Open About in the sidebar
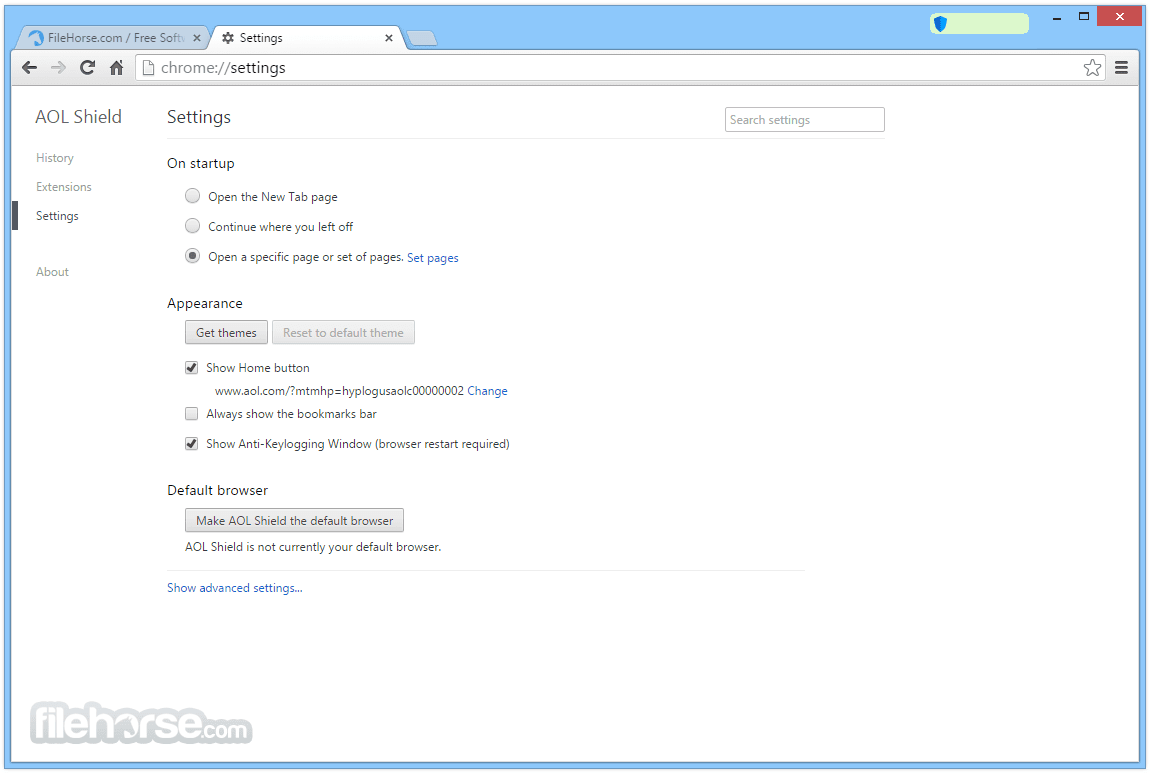The width and height of the screenshot is (1151, 774). click(x=52, y=272)
